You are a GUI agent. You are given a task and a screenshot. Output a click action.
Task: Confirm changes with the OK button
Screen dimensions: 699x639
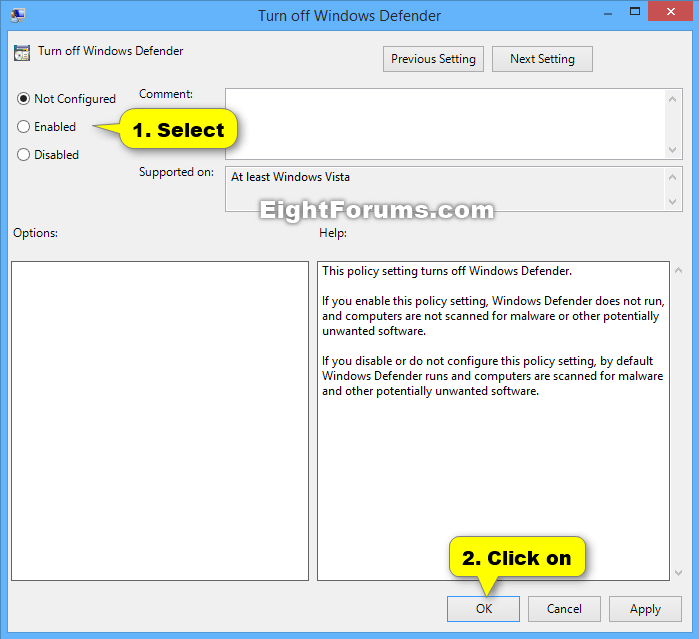click(483, 608)
